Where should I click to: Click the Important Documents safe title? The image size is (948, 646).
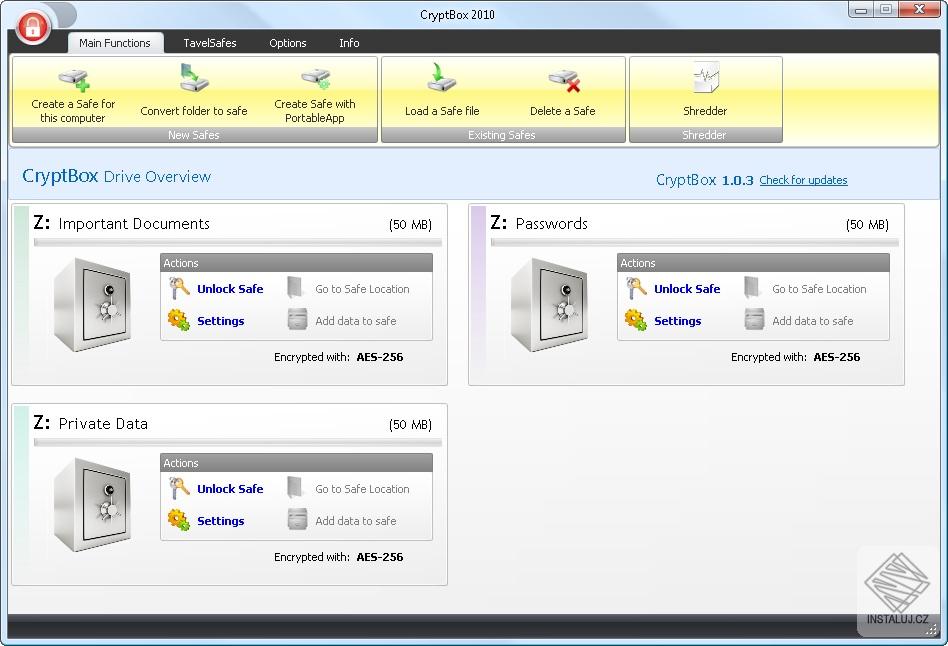(134, 224)
